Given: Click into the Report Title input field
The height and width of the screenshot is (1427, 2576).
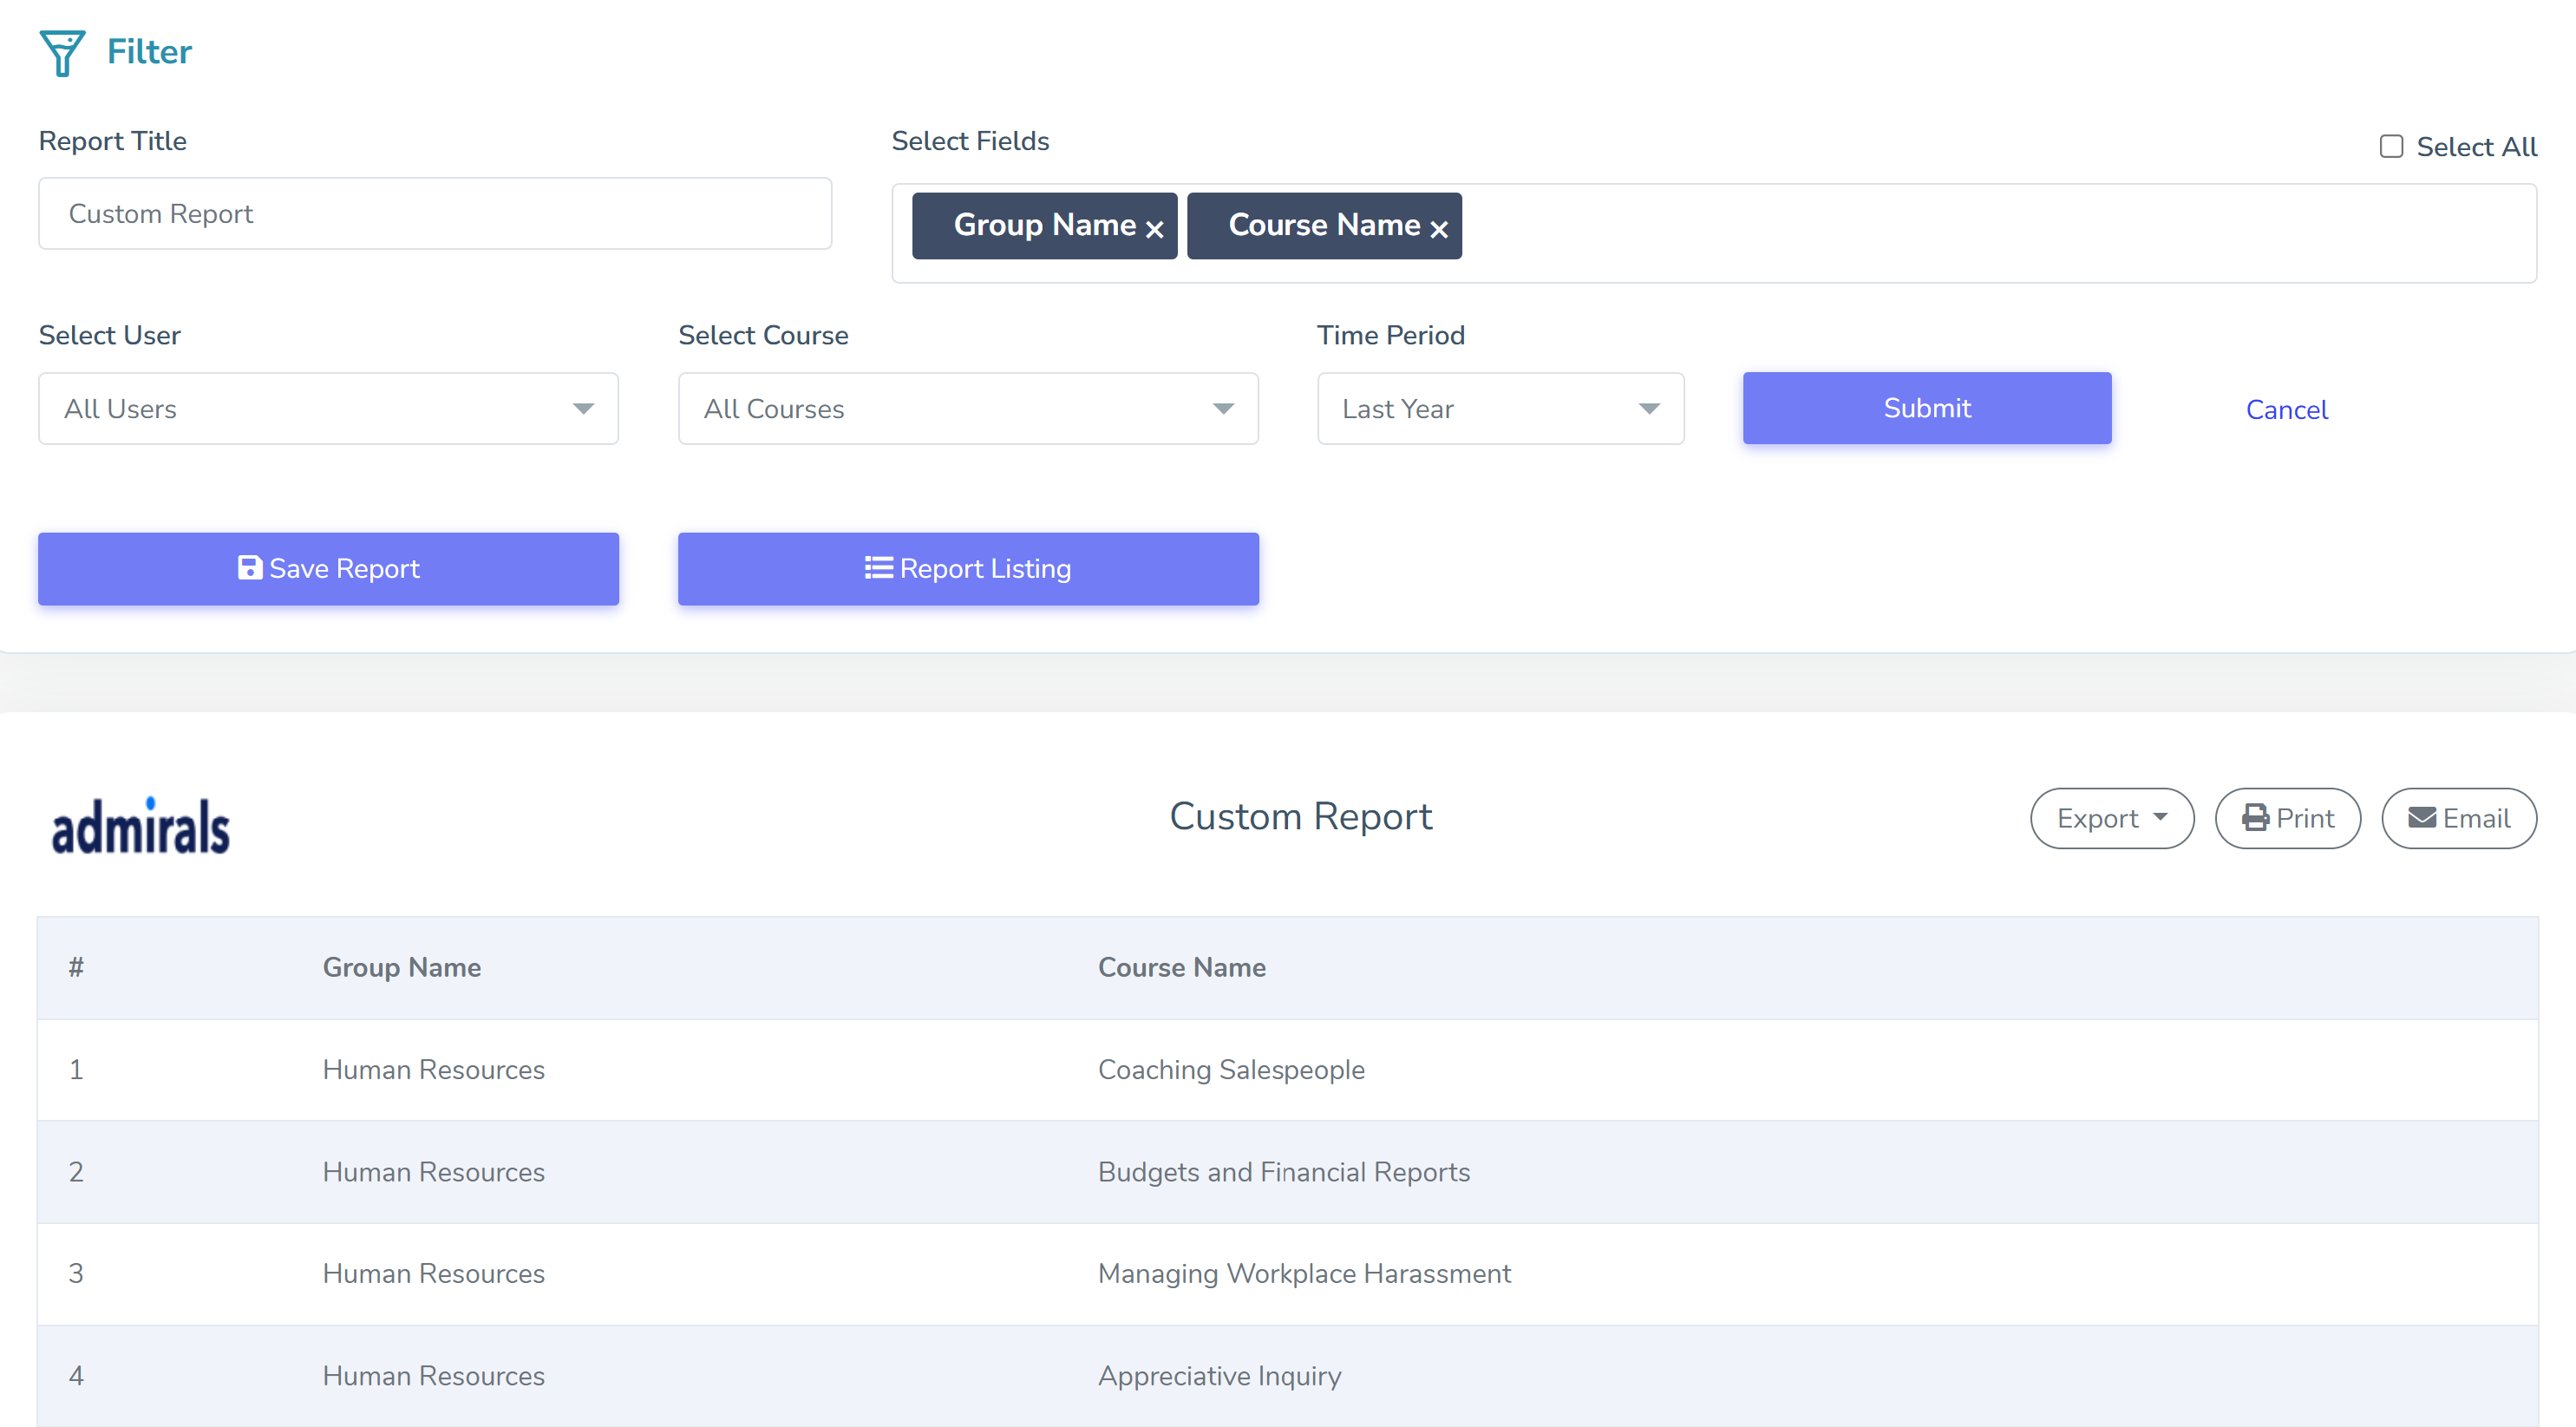Looking at the screenshot, I should point(435,214).
